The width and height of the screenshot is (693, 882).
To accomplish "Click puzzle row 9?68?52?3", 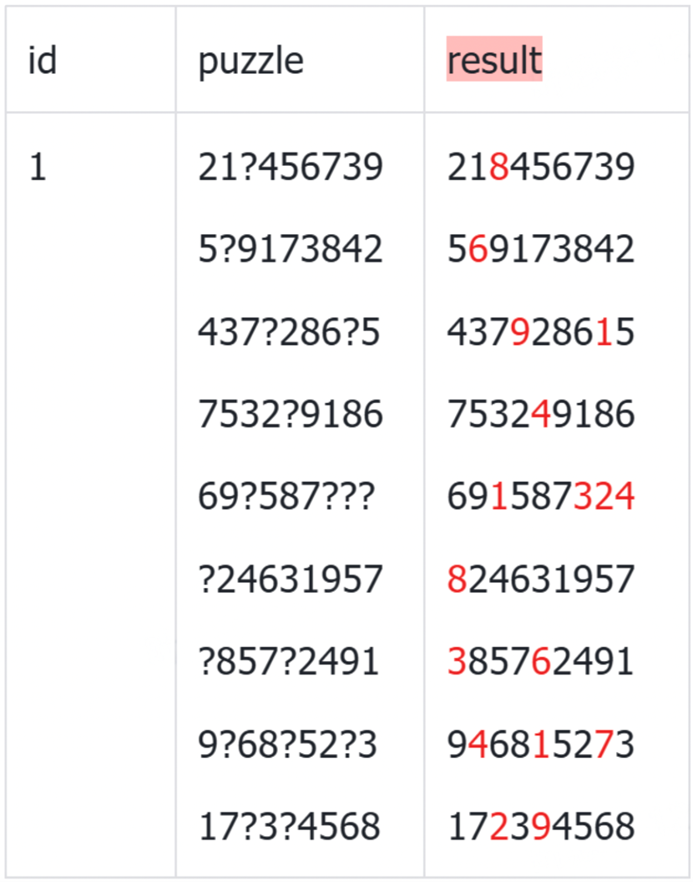I will point(287,744).
